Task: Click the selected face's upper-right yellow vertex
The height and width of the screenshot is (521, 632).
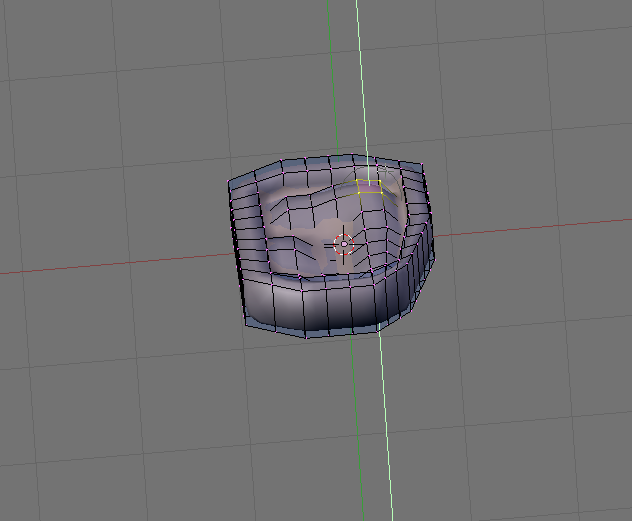Action: (x=379, y=181)
